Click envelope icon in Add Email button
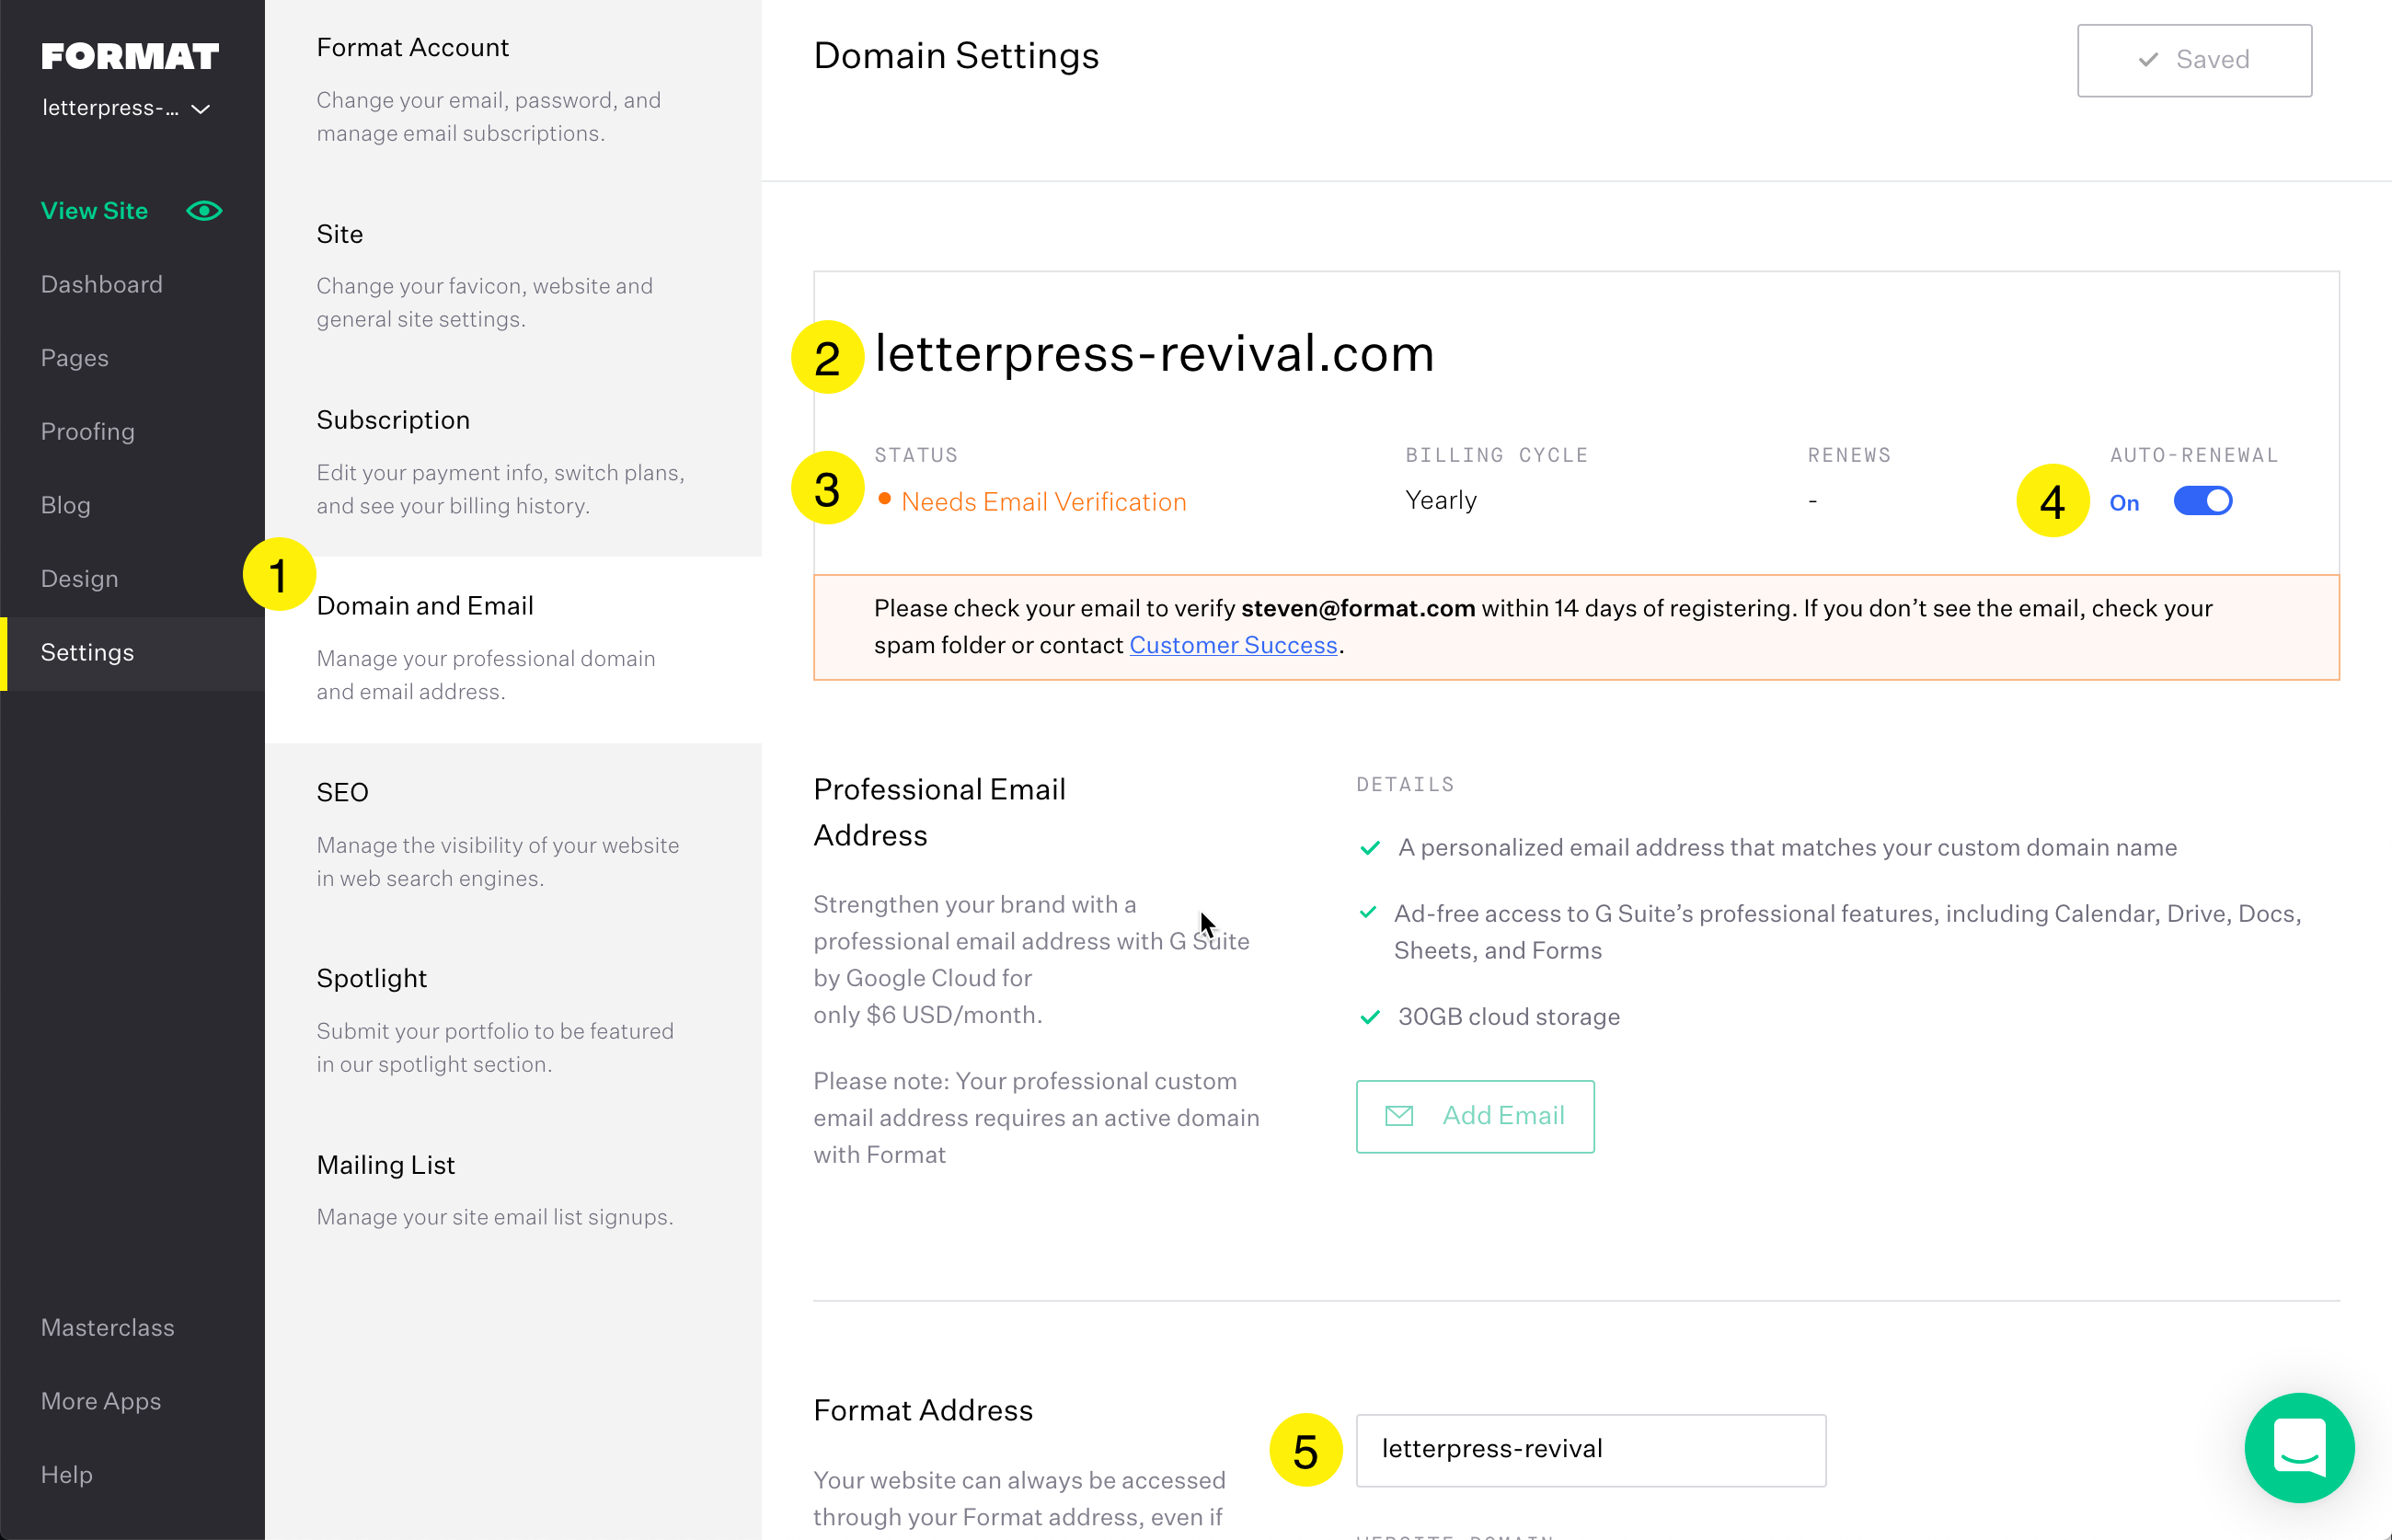This screenshot has height=1540, width=2392. 1399,1116
